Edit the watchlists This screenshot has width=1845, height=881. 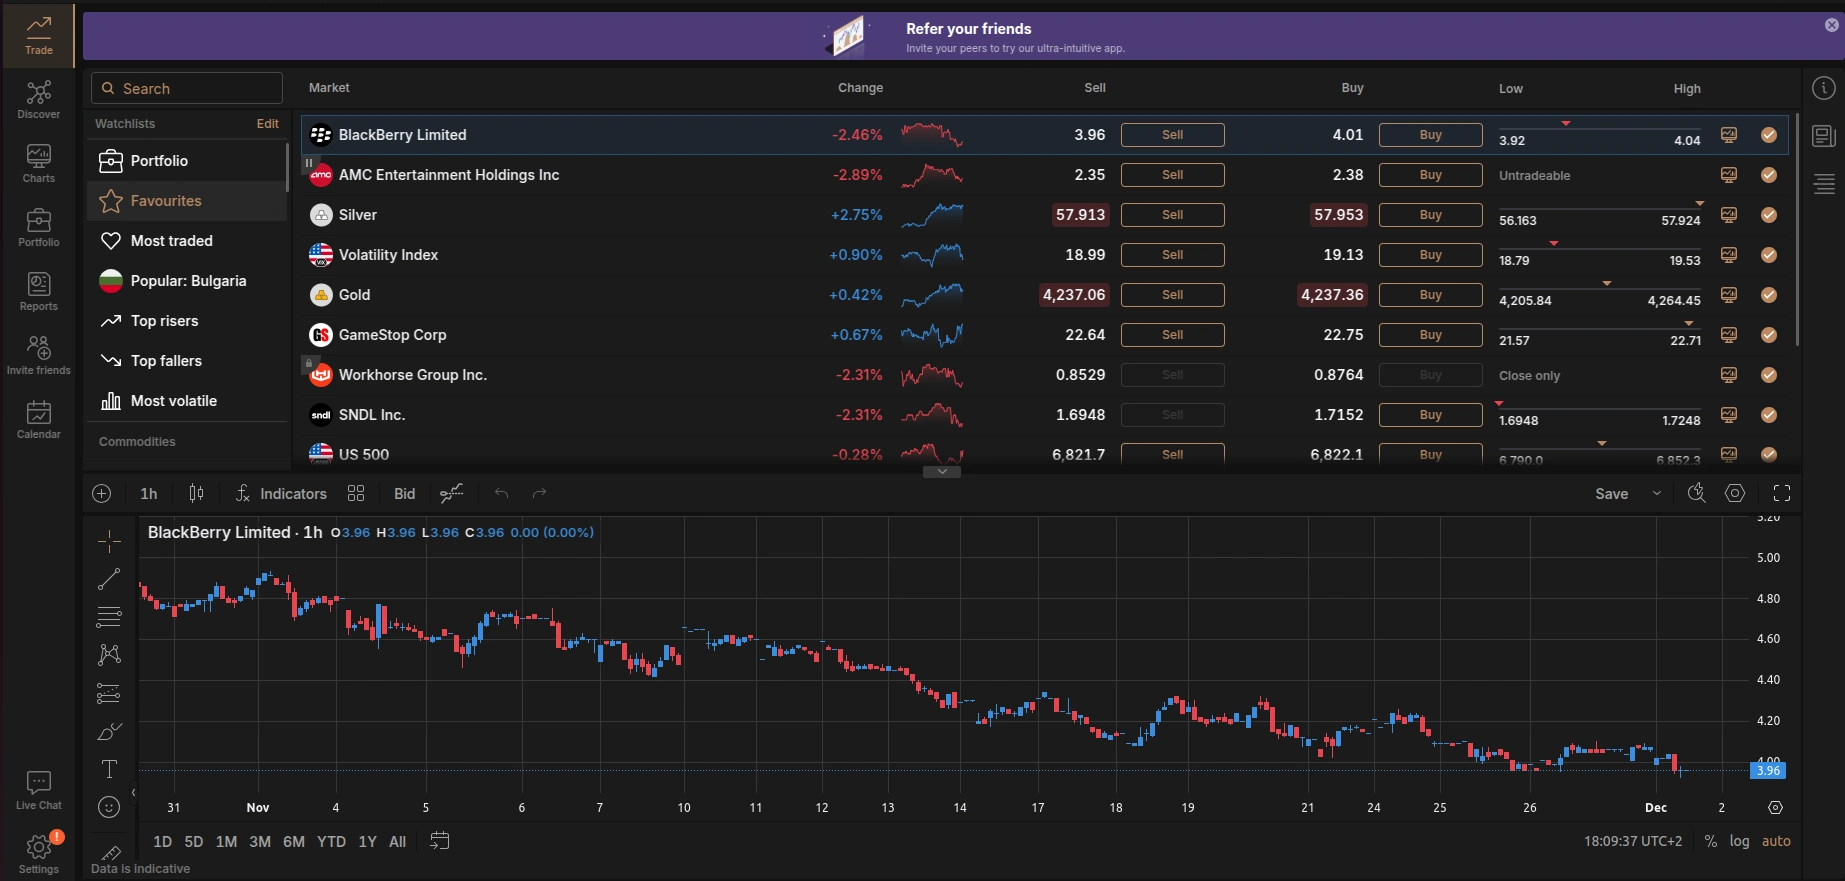267,124
